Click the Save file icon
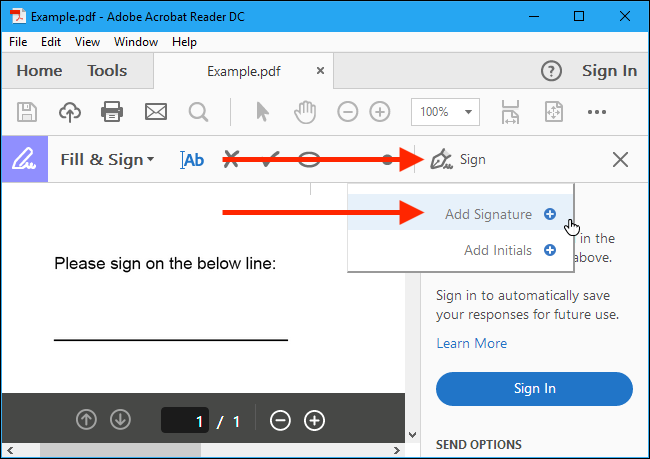The height and width of the screenshot is (459, 650). pos(28,112)
